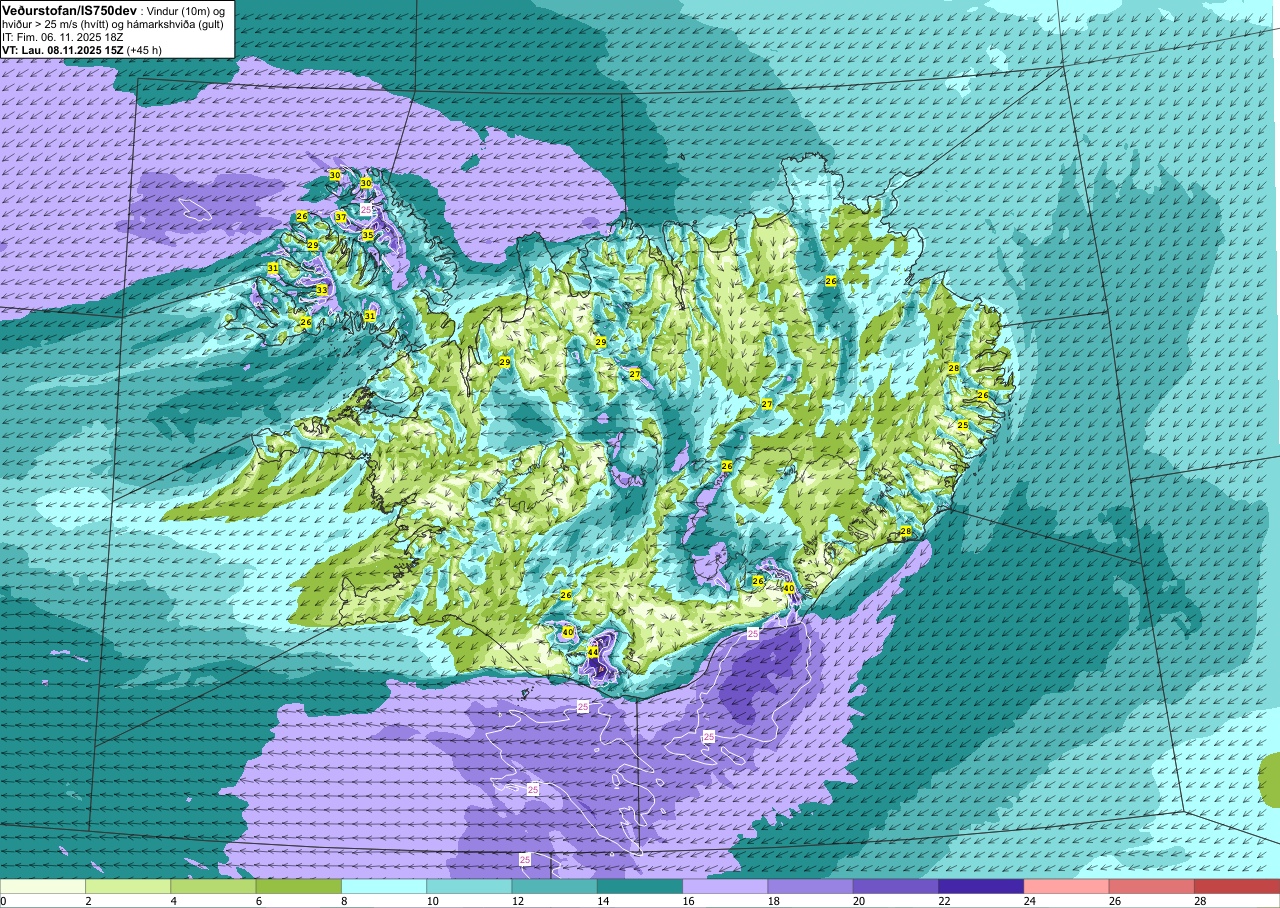The height and width of the screenshot is (908, 1280).
Task: Select the 6–8 m/s olive green legend swatch
Action: (298, 887)
